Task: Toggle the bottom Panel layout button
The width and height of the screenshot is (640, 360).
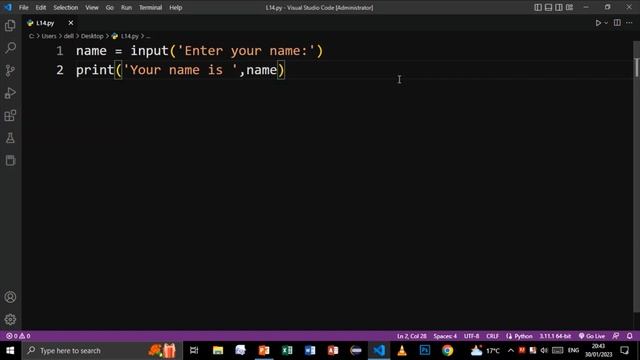Action: click(548, 7)
